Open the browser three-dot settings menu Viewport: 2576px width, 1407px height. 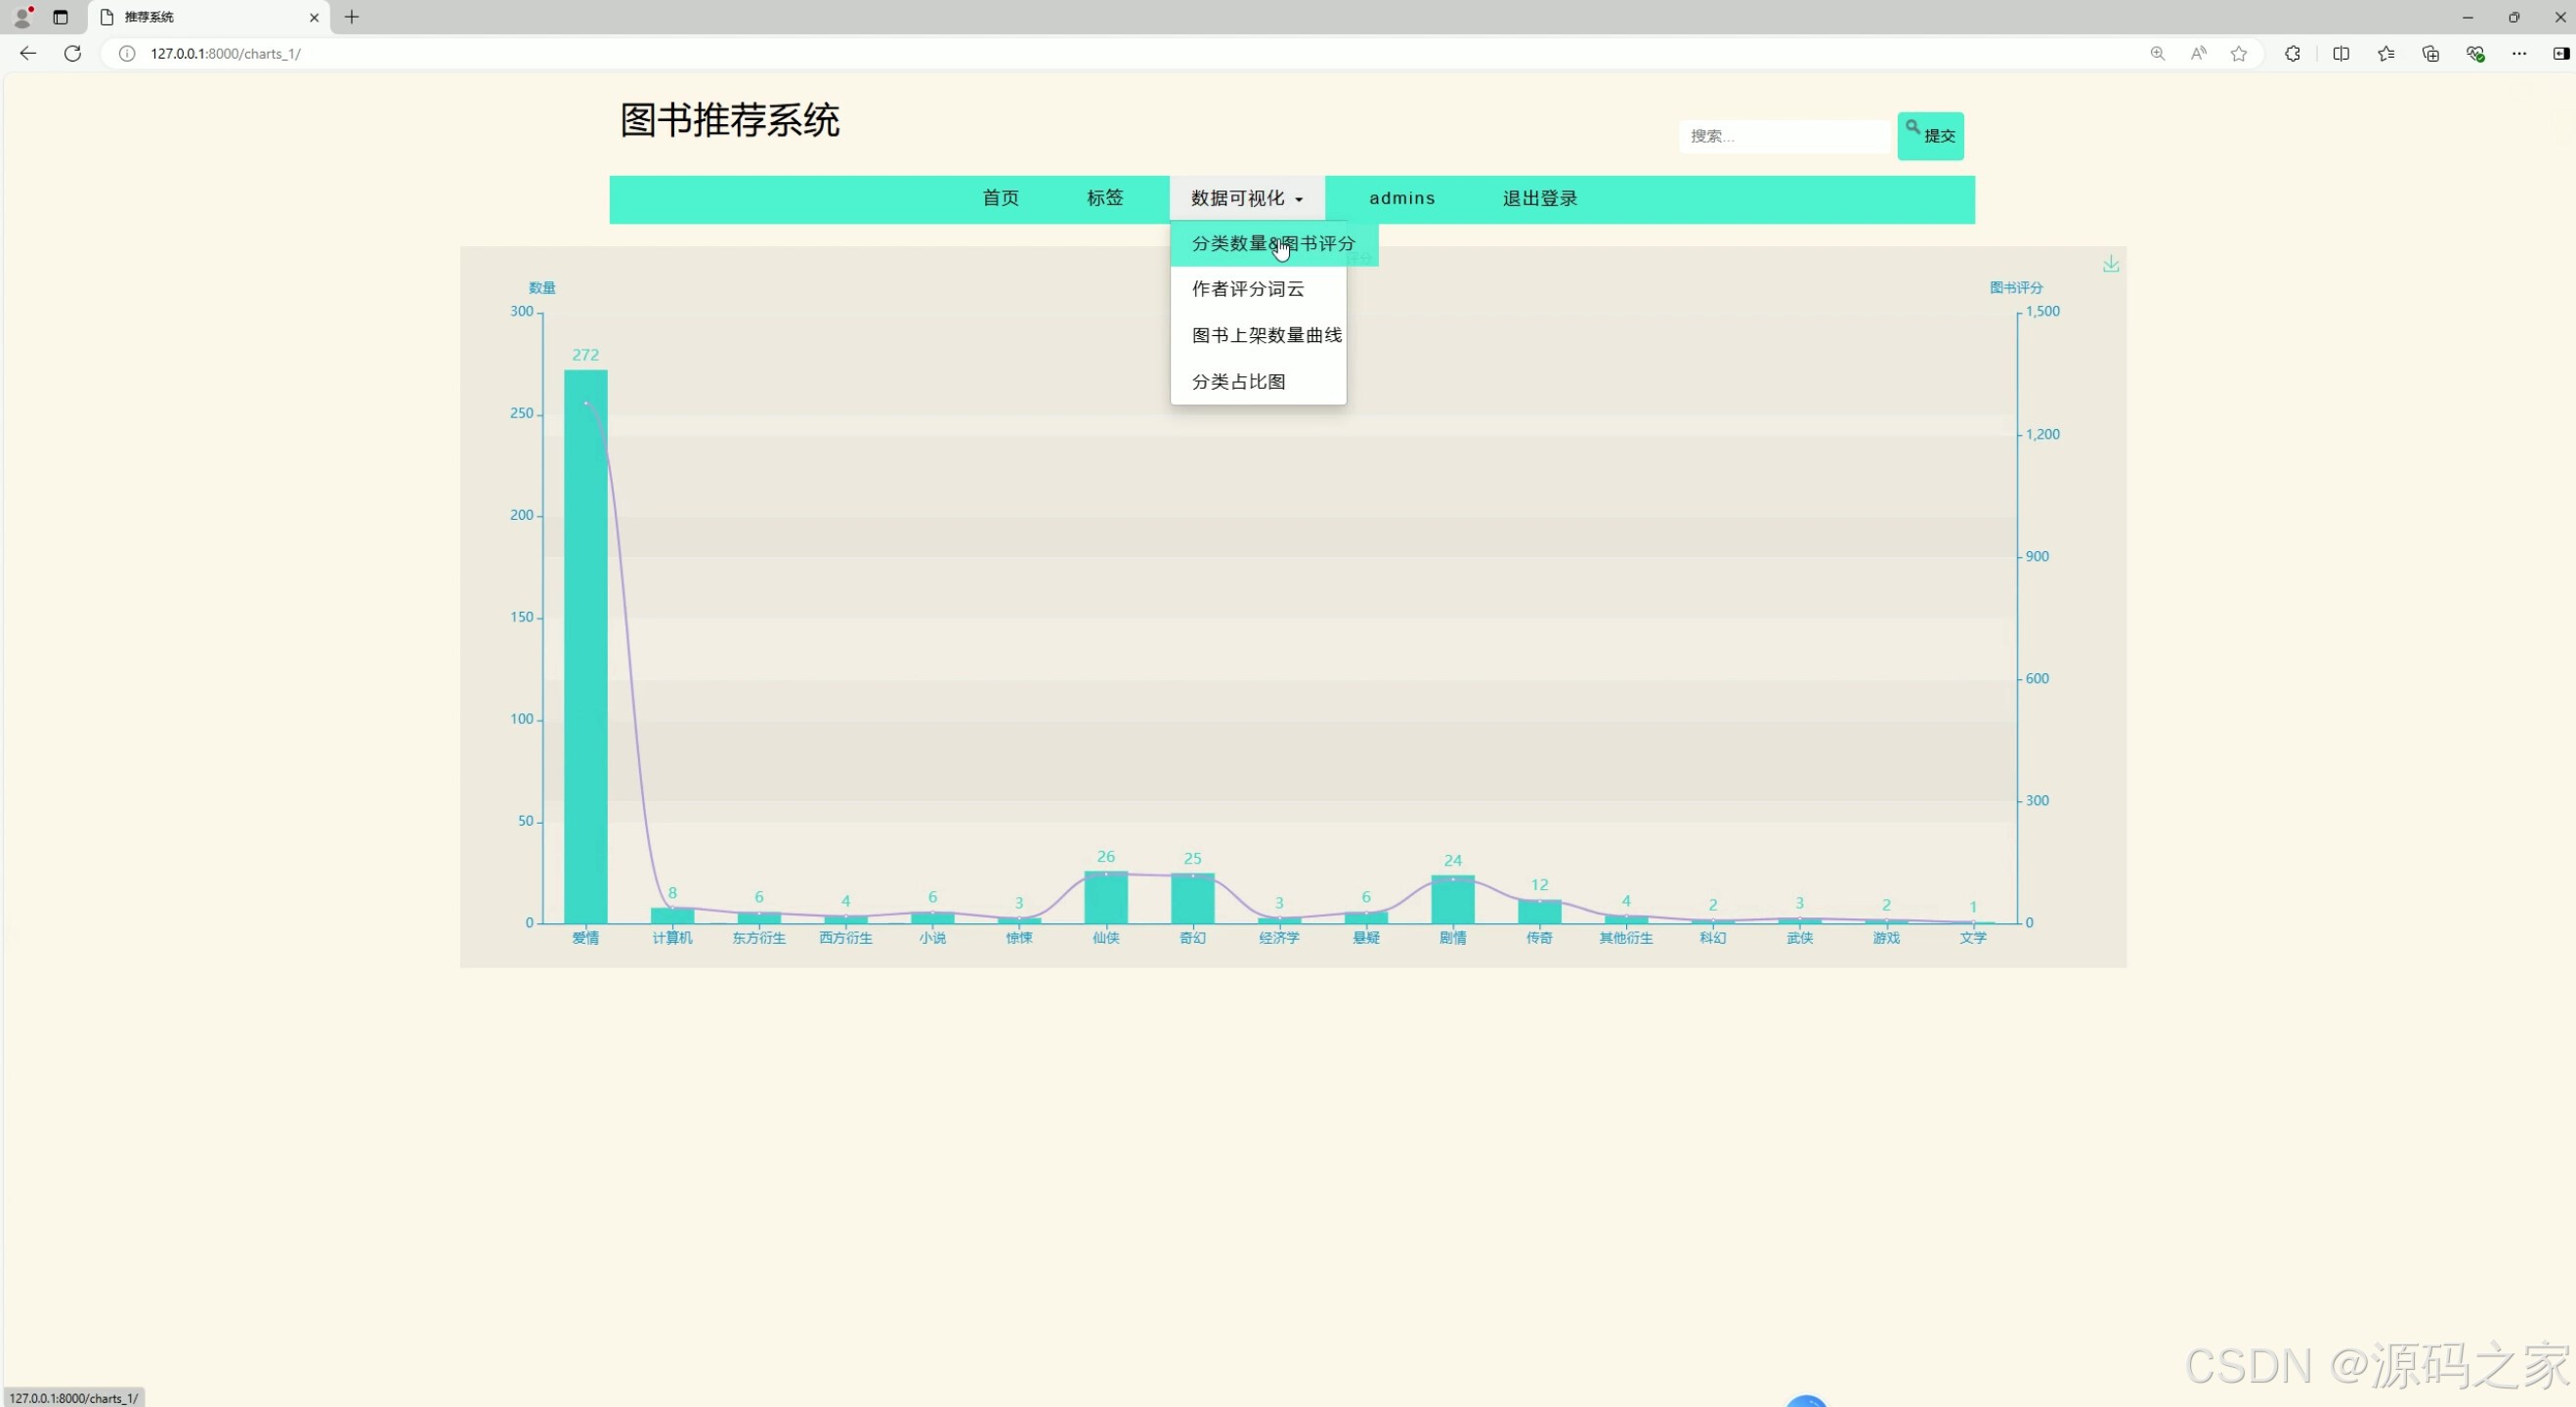coord(2520,54)
